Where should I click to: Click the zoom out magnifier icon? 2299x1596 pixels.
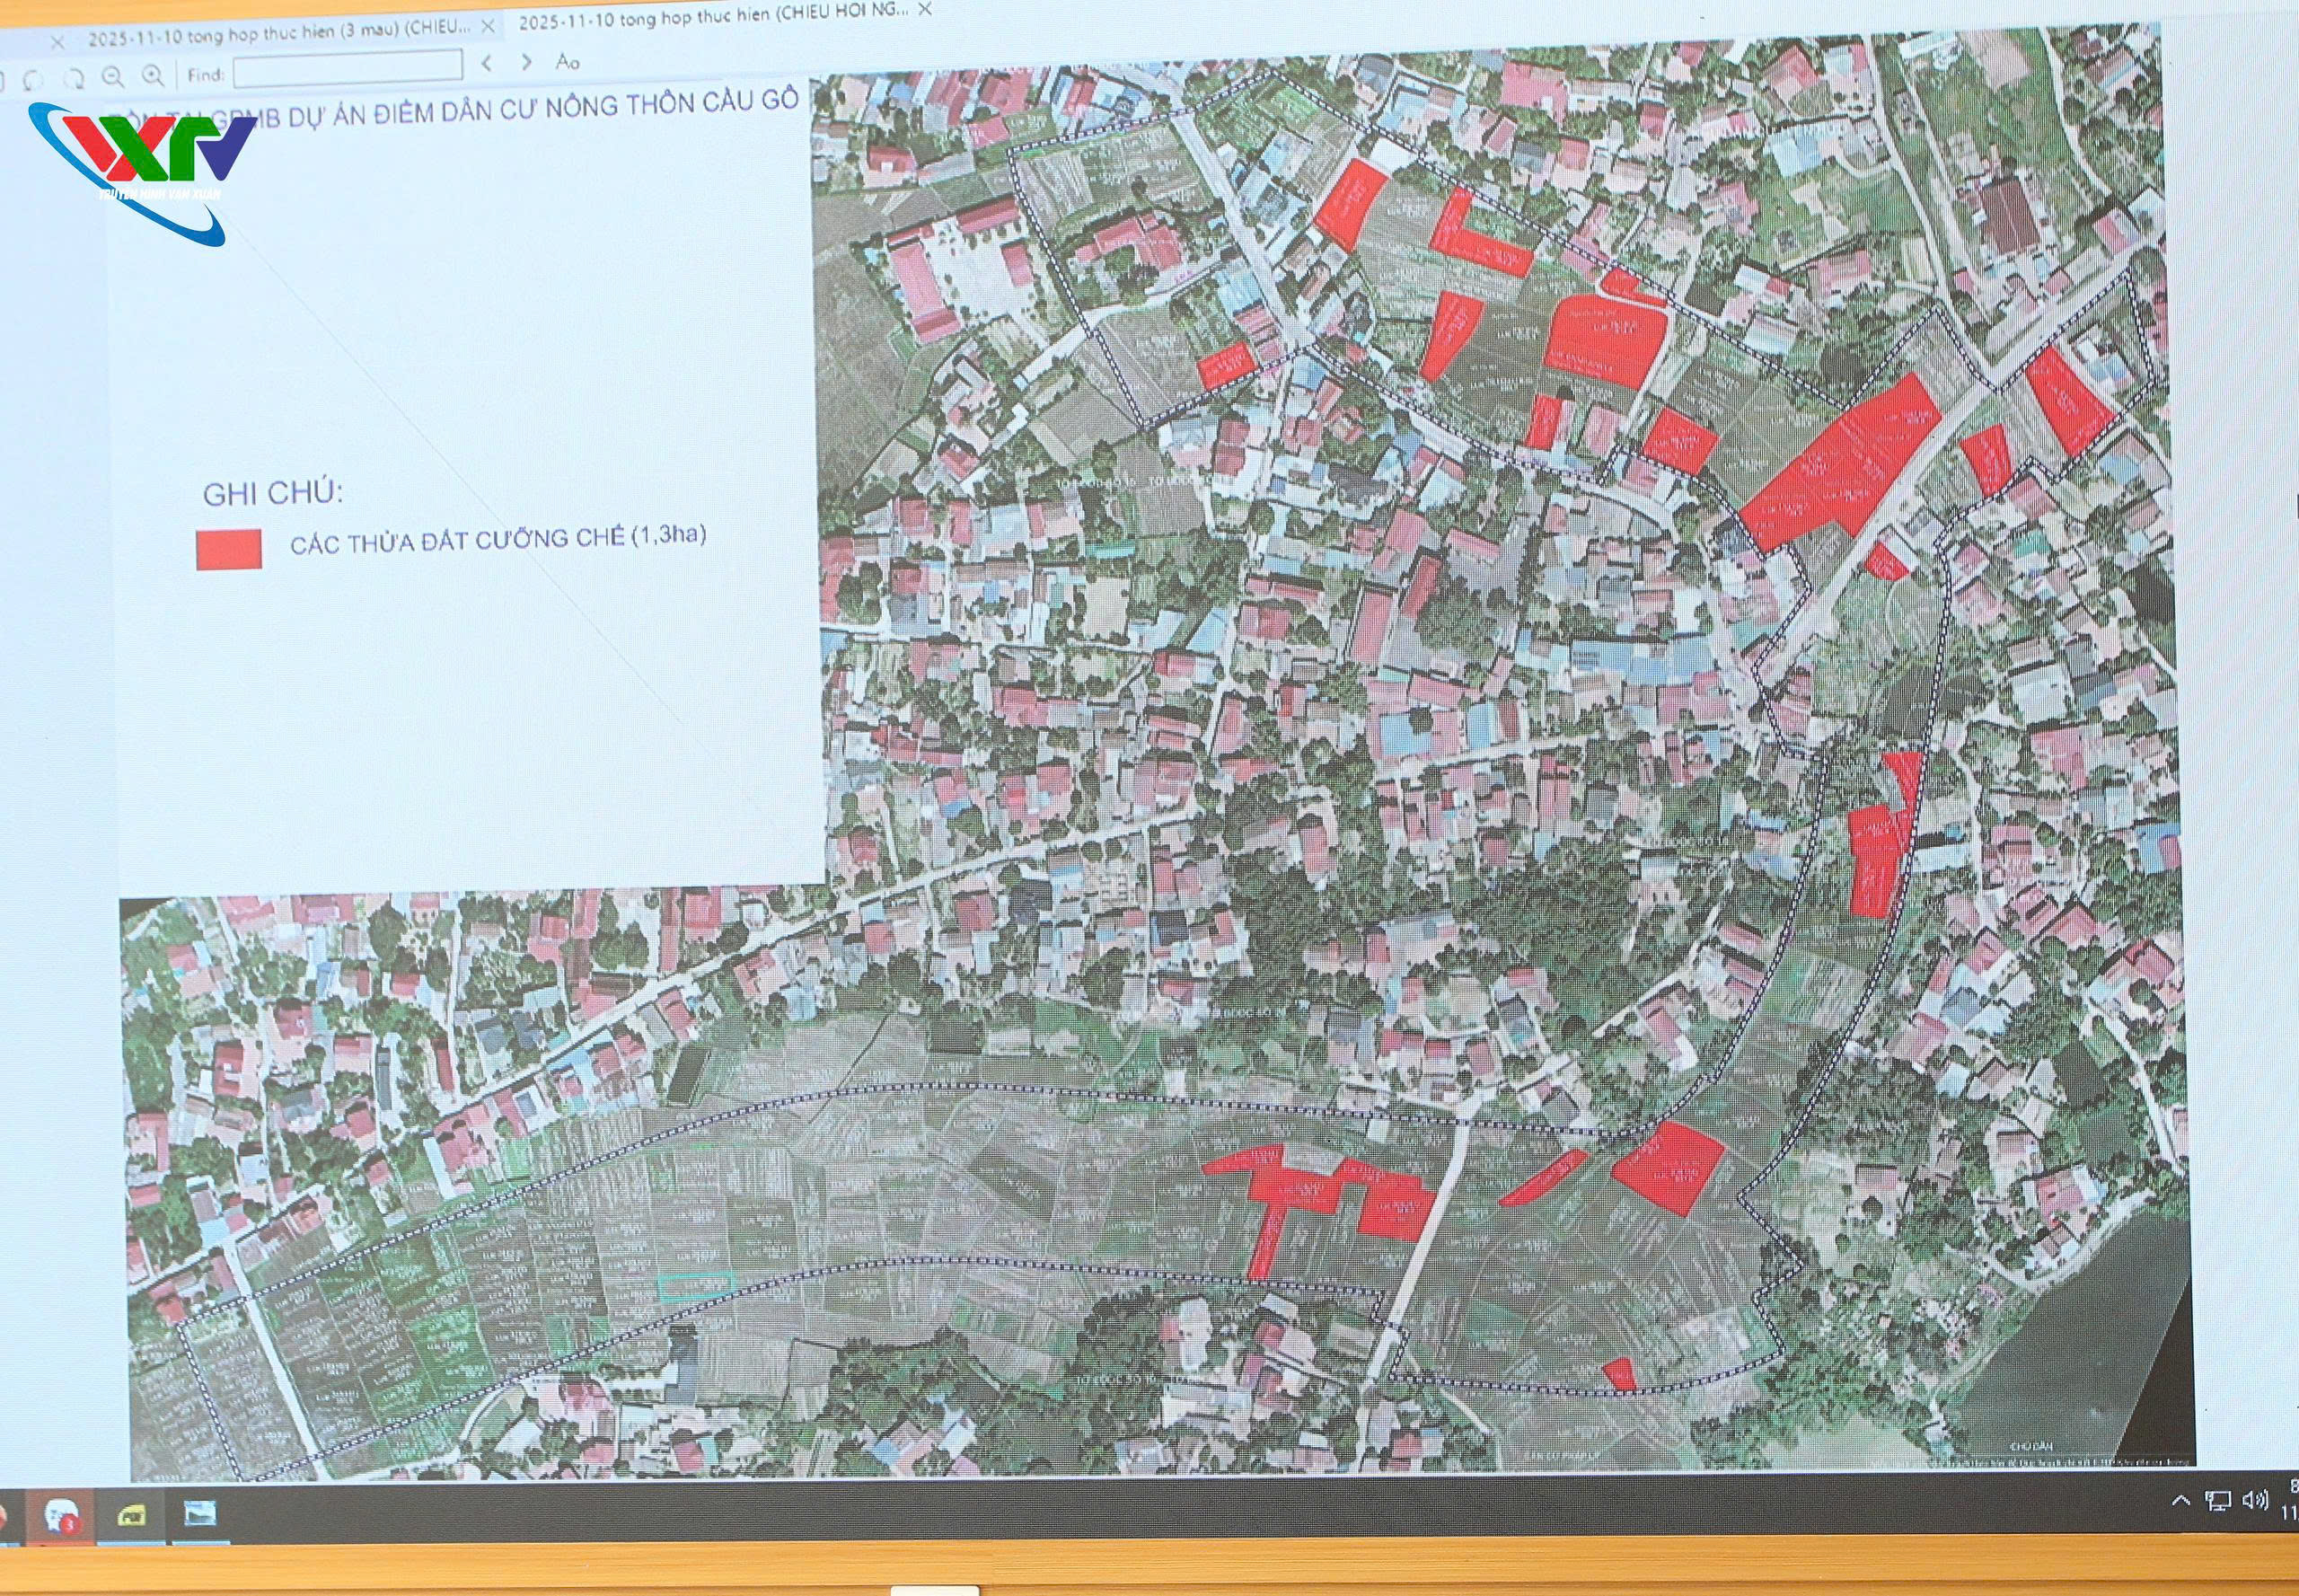click(113, 76)
